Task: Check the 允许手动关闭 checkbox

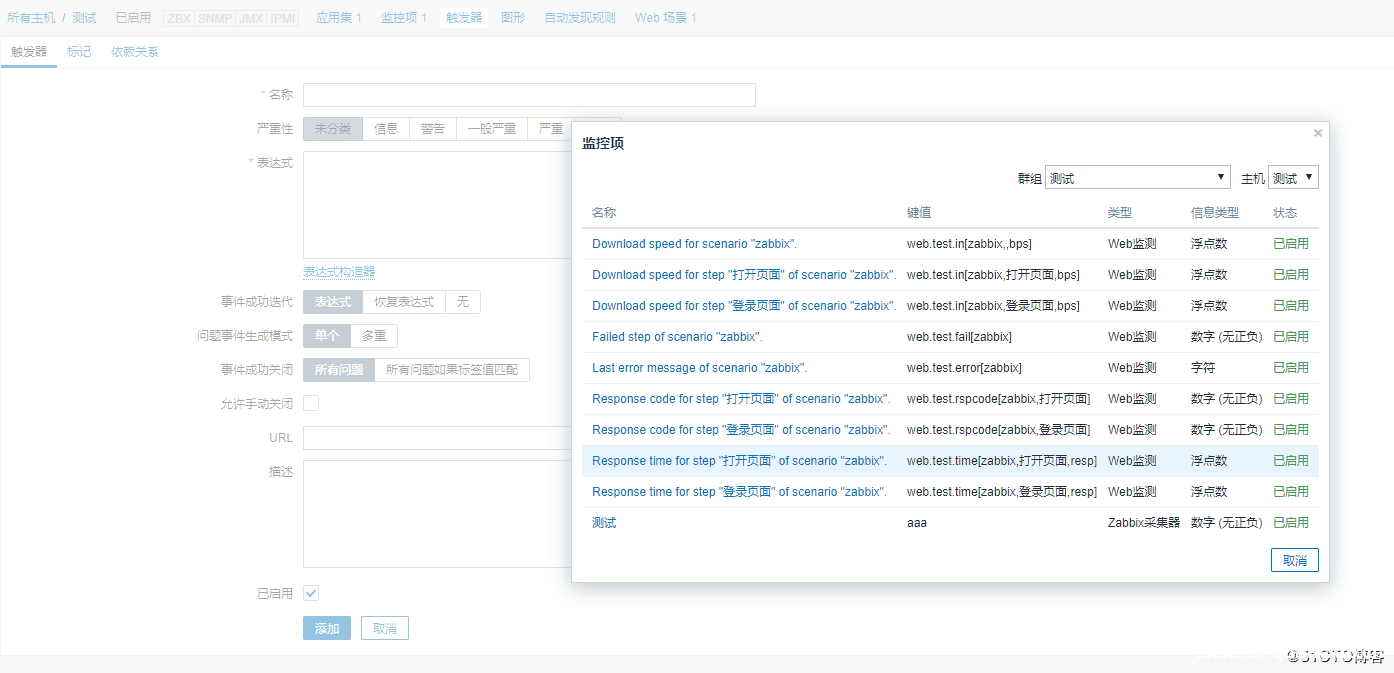Action: click(311, 403)
